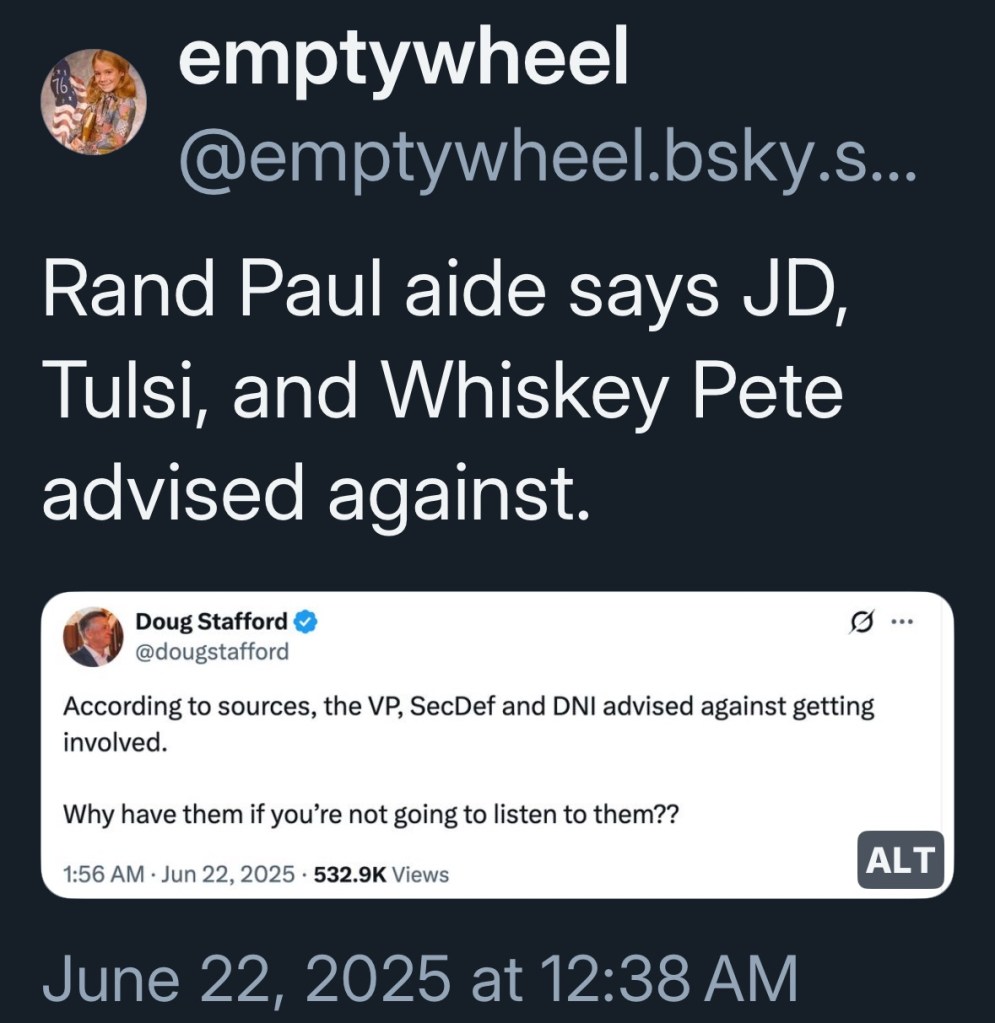The width and height of the screenshot is (995, 1023).
Task: Click the 'Rand Paul aide says JD' line
Action: click(x=445, y=293)
